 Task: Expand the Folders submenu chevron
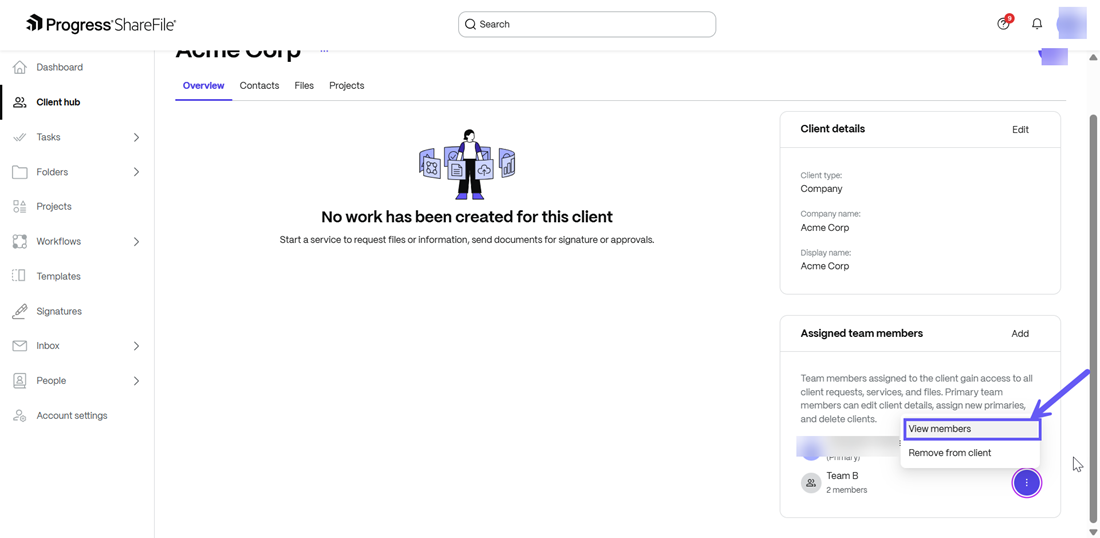tap(136, 172)
